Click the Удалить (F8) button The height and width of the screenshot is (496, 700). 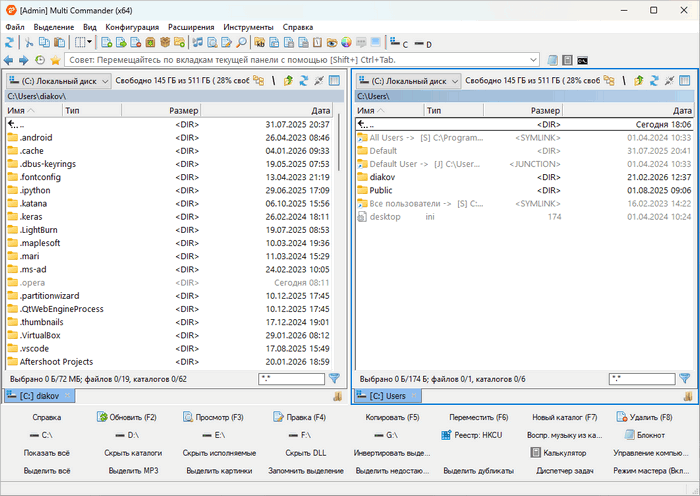pos(644,417)
